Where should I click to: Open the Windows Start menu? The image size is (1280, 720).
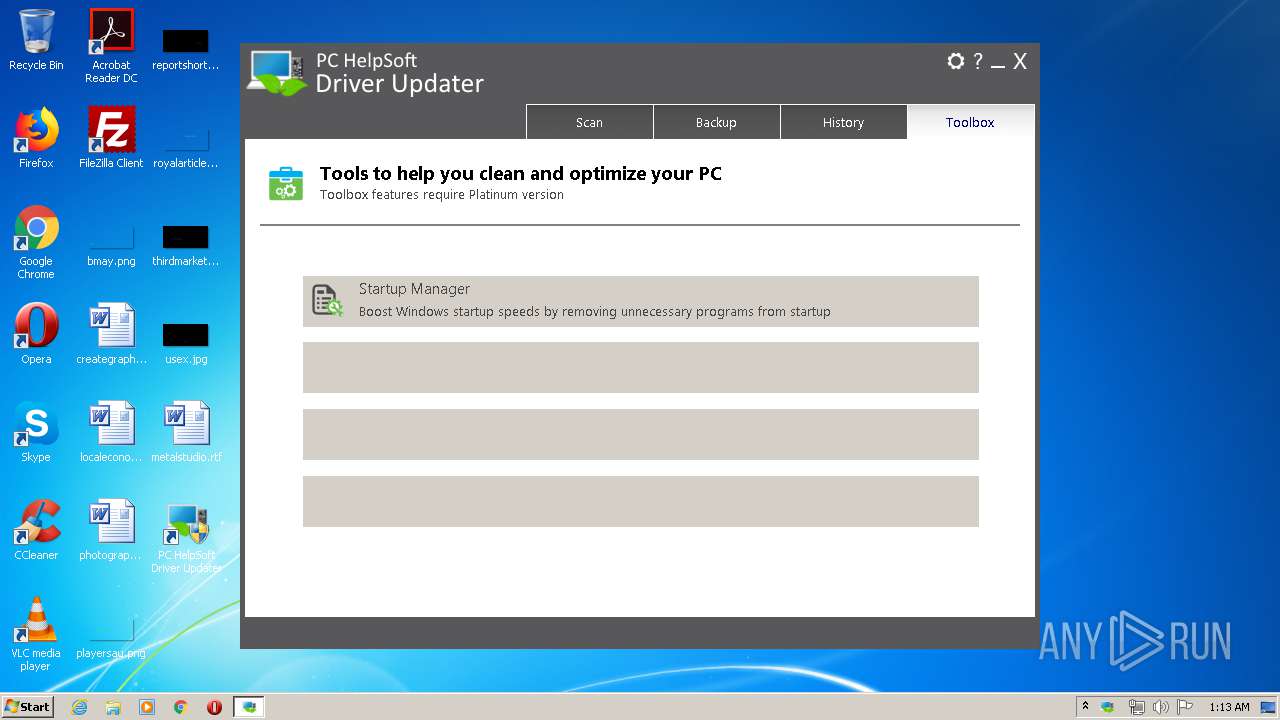coord(28,706)
